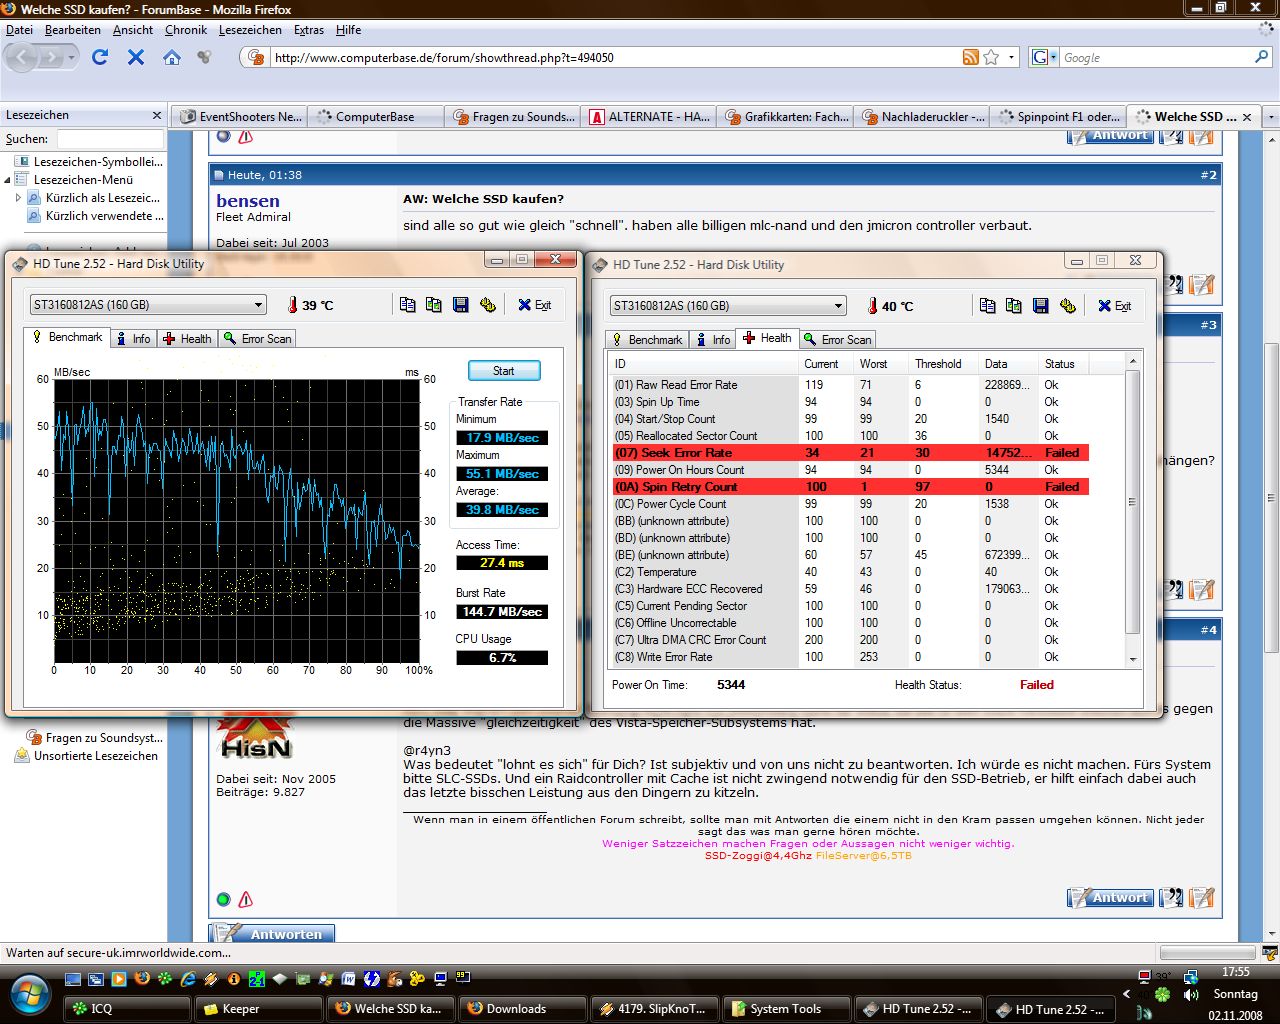This screenshot has height=1024, width=1280.
Task: Click Google search input field
Action: pyautogui.click(x=1155, y=57)
